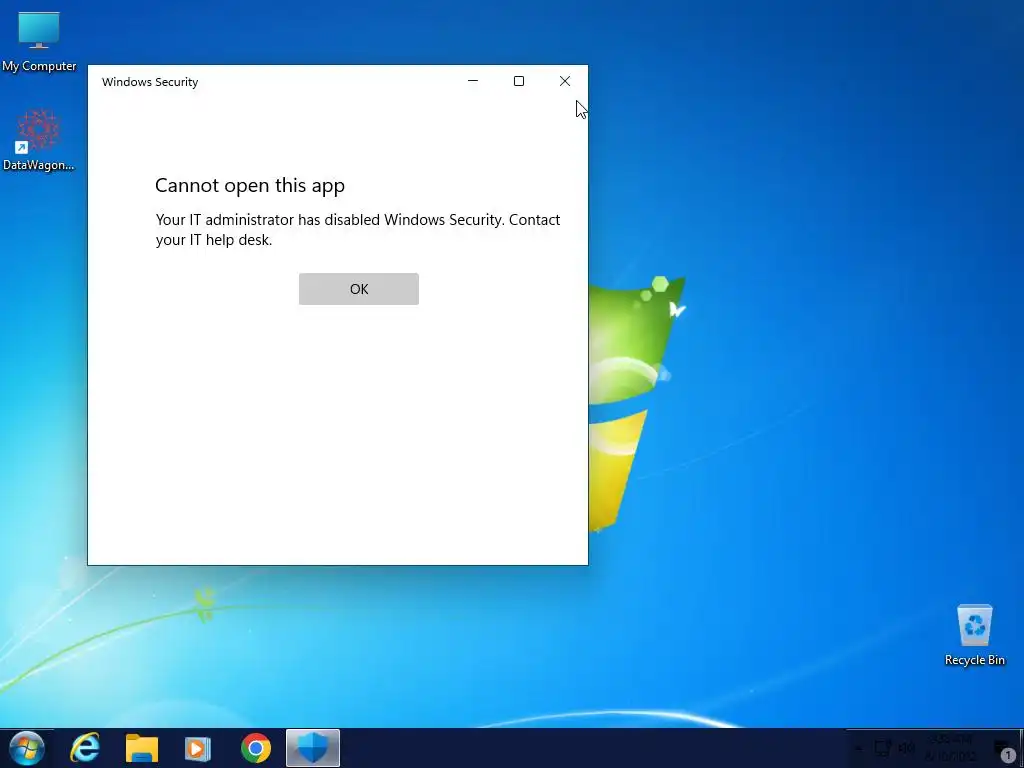1024x768 pixels.
Task: Open the volume speaker tray icon
Action: [x=906, y=748]
